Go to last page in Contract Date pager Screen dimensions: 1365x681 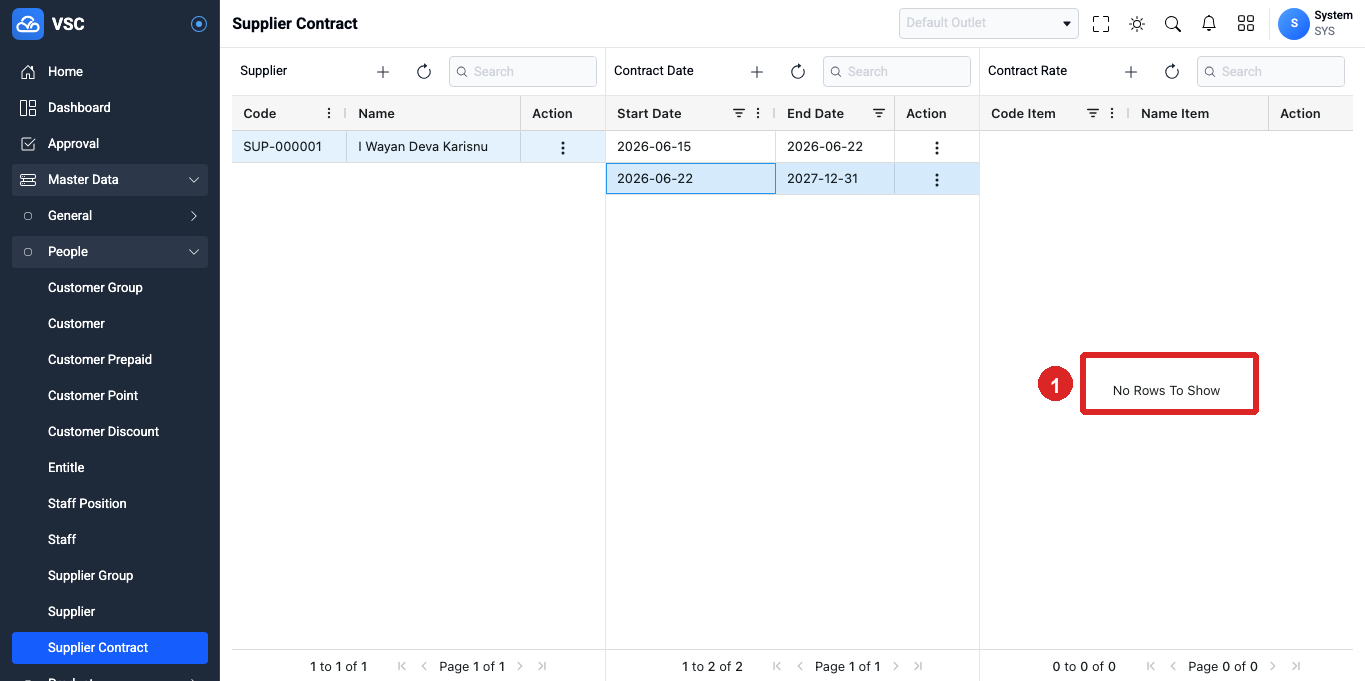(x=918, y=666)
